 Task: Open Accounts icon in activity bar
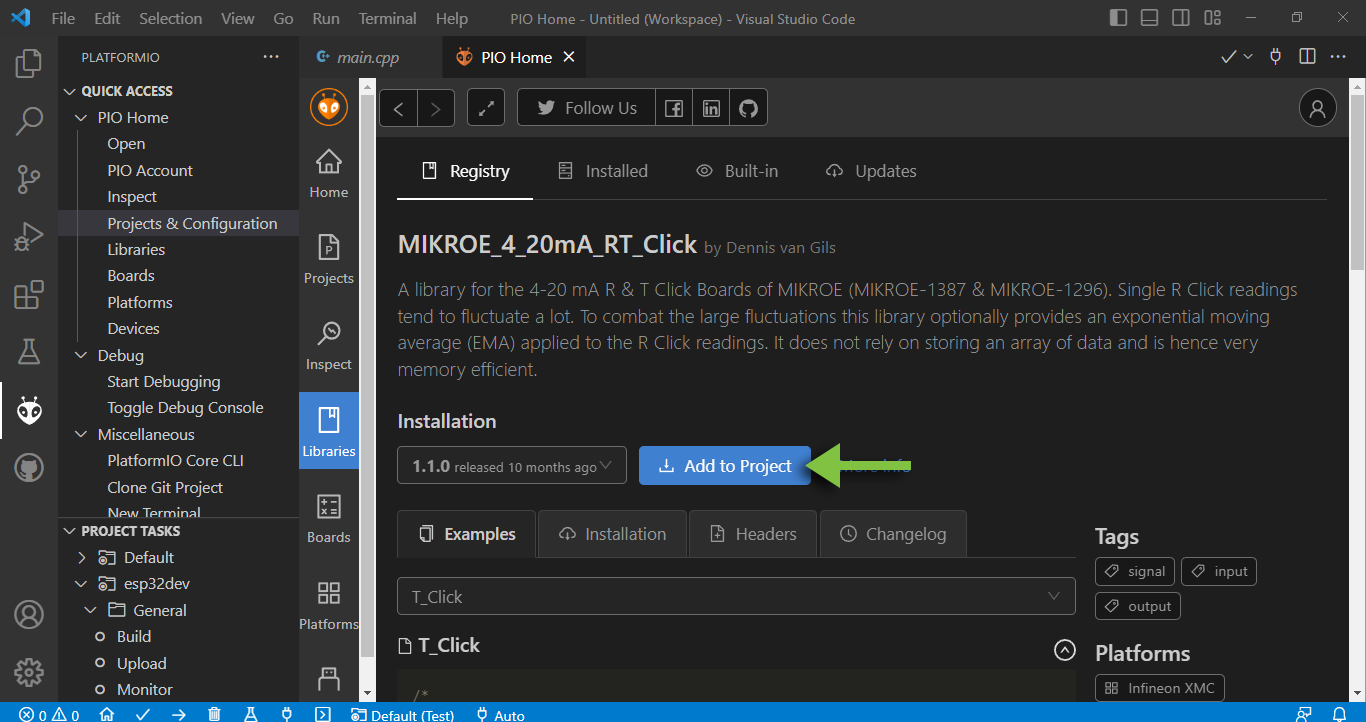[x=29, y=613]
